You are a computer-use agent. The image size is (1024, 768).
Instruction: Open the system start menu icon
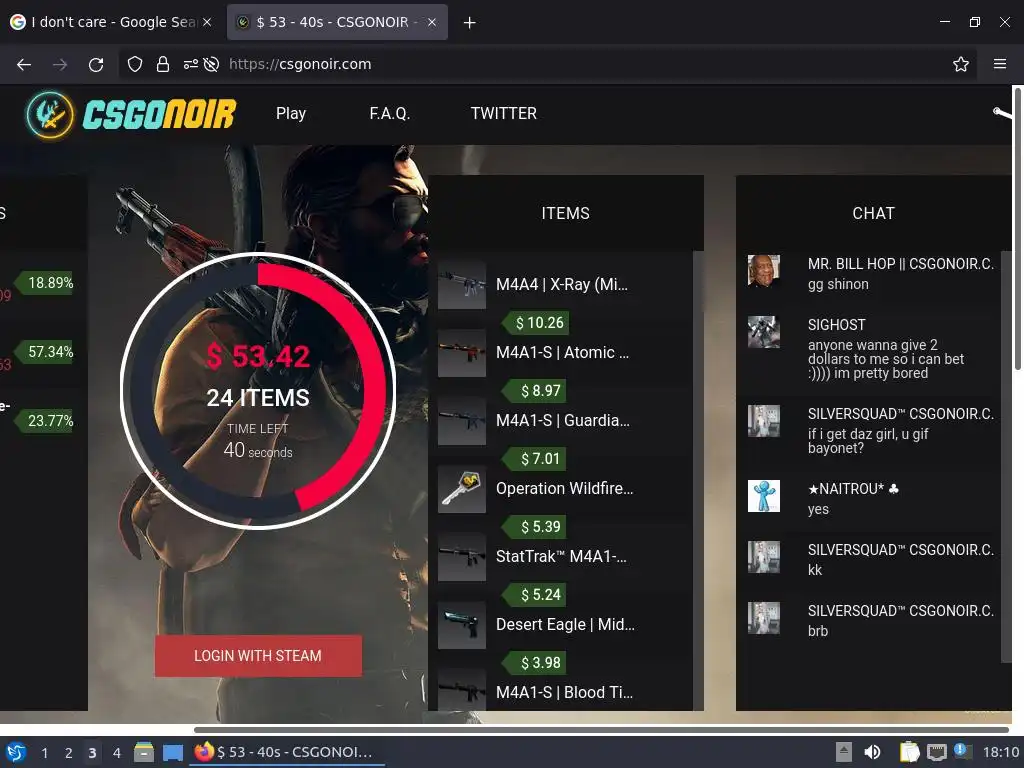tap(16, 752)
